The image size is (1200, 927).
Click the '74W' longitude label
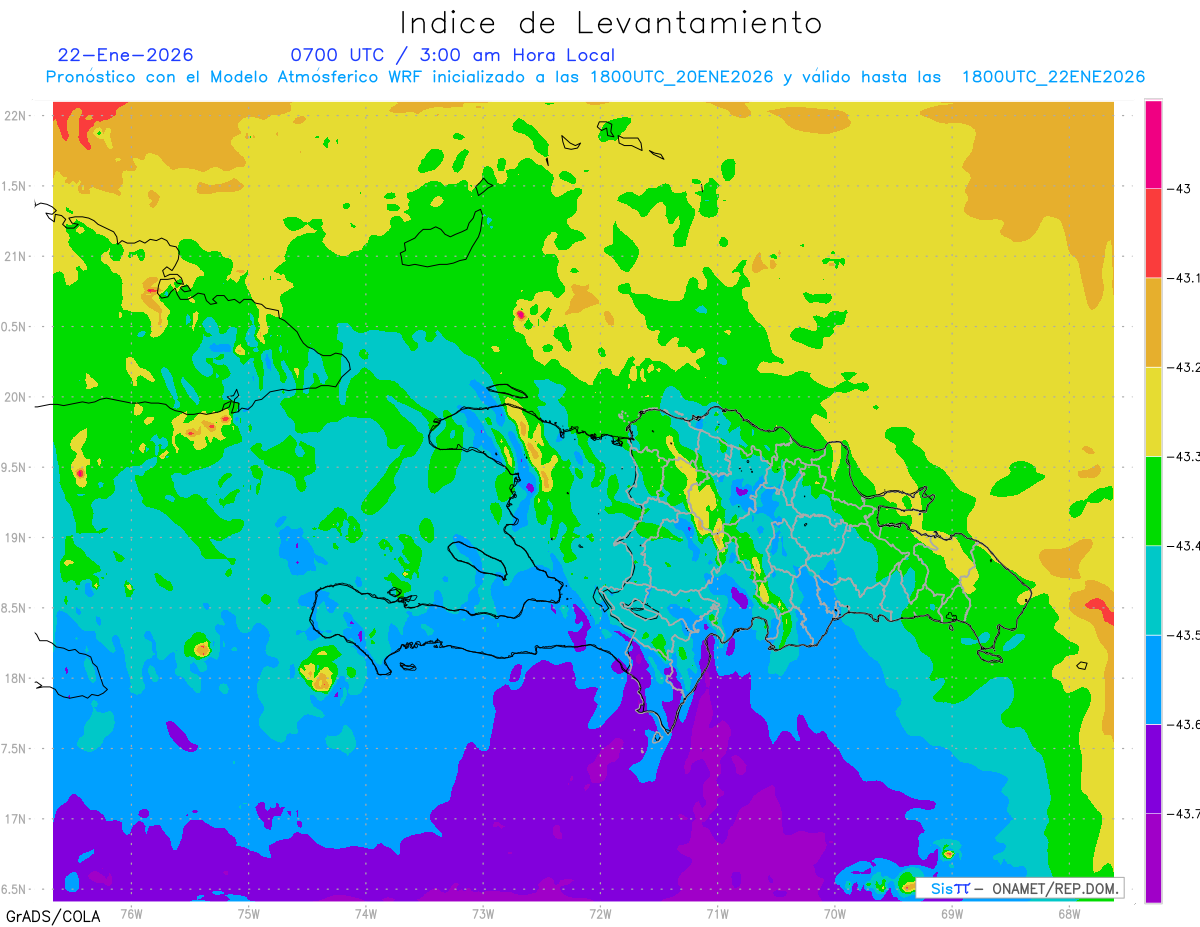click(x=366, y=913)
